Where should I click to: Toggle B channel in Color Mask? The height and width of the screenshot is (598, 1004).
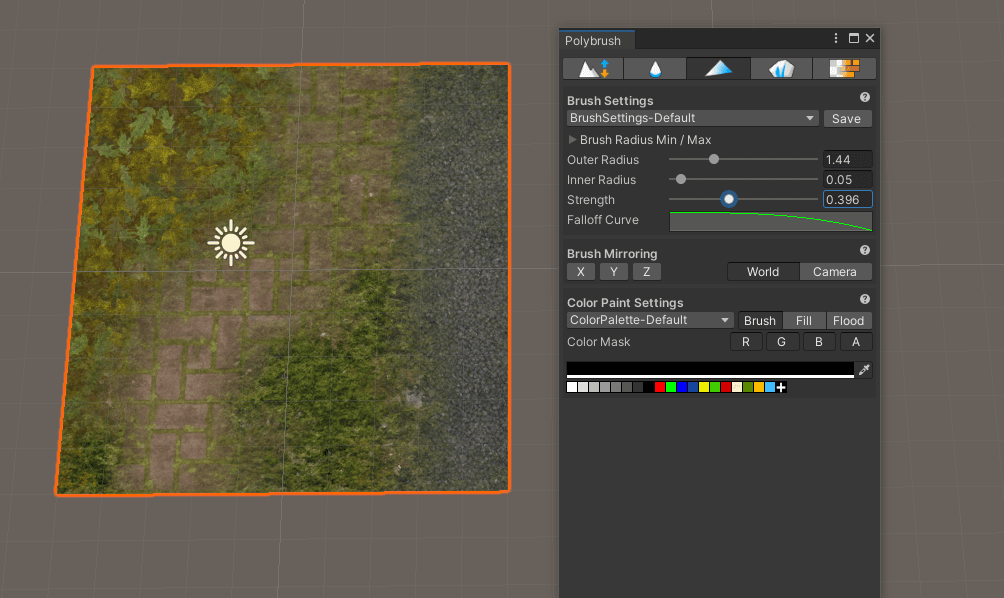point(818,342)
